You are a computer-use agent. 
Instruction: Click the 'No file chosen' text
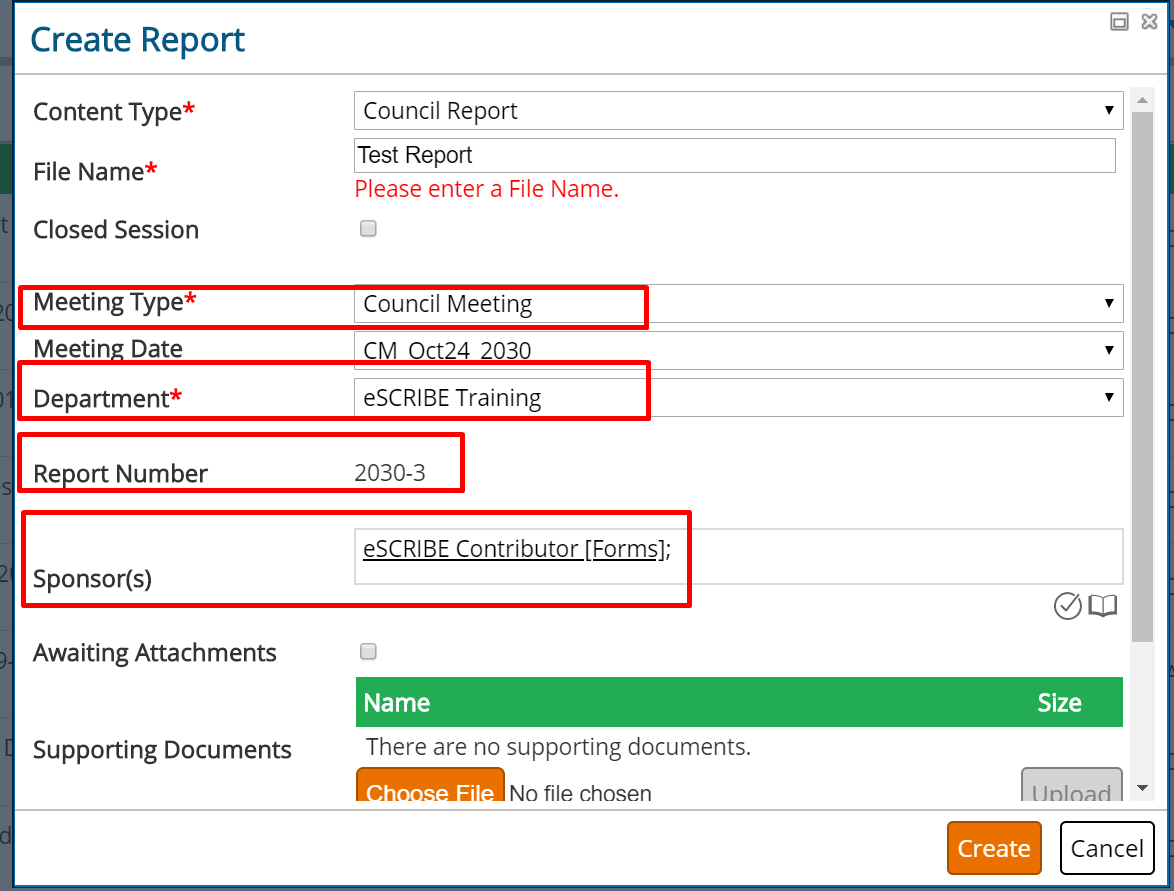pyautogui.click(x=580, y=793)
